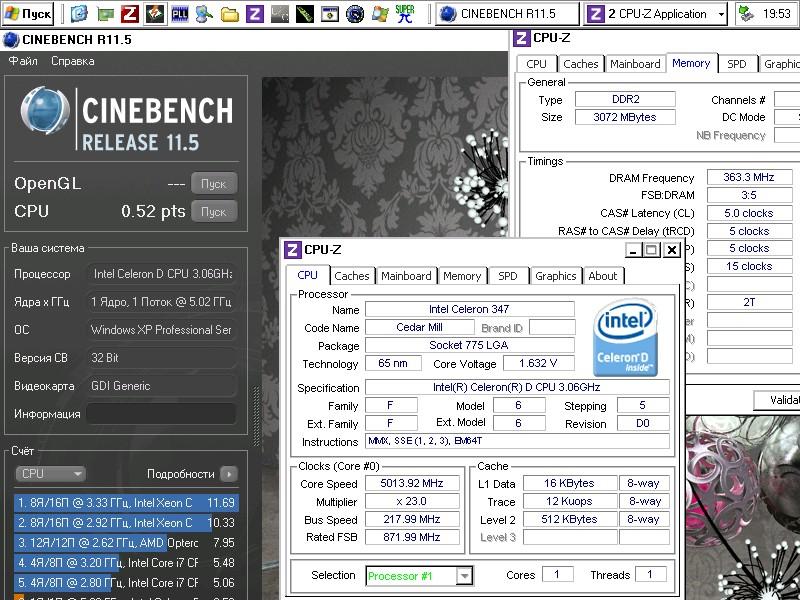This screenshot has width=800, height=600.
Task: Open the Справка menu in Cinebench
Action: [x=72, y=61]
